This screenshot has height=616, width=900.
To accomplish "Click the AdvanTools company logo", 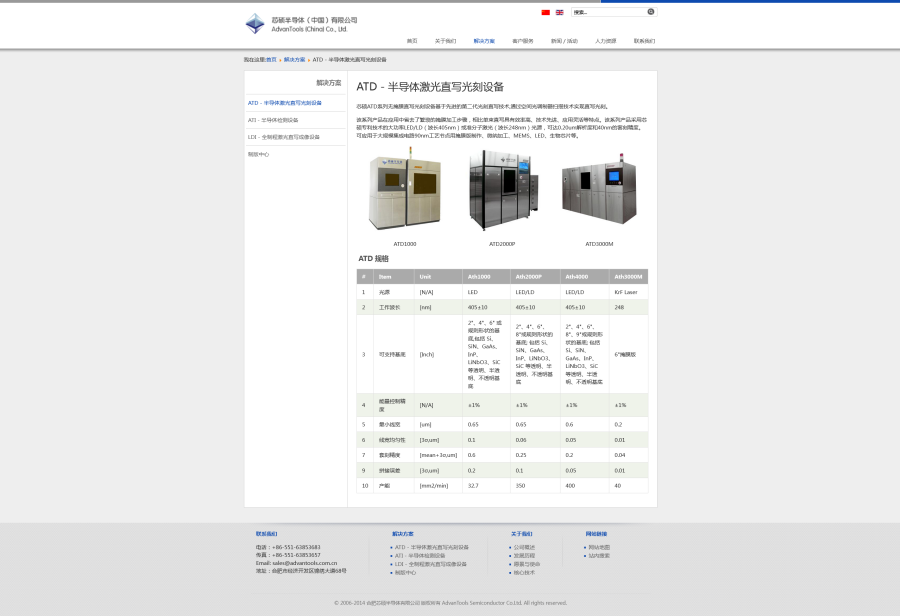I will (x=300, y=23).
